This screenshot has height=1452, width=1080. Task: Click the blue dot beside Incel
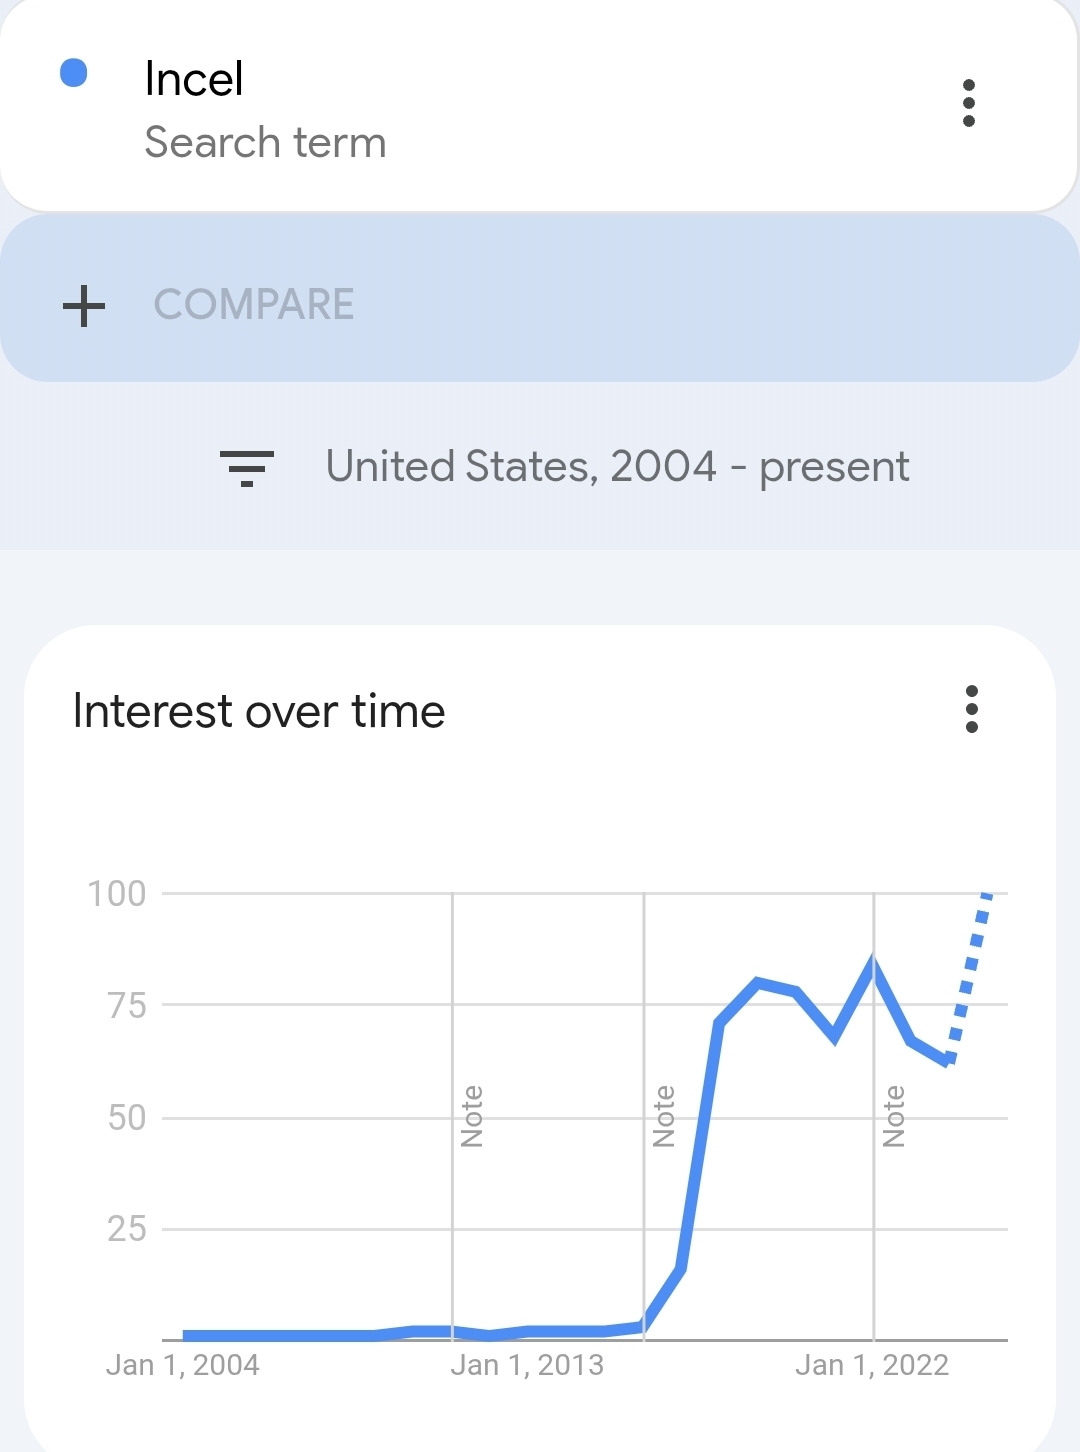pos(74,73)
